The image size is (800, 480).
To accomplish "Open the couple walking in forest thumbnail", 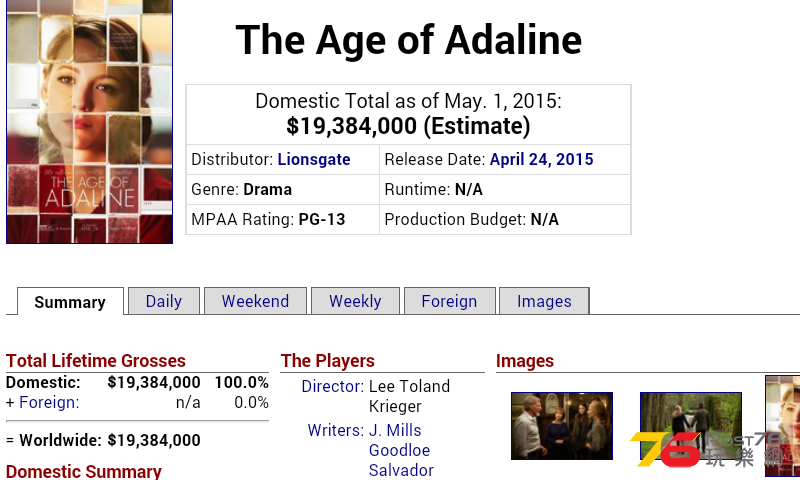I will (x=691, y=426).
